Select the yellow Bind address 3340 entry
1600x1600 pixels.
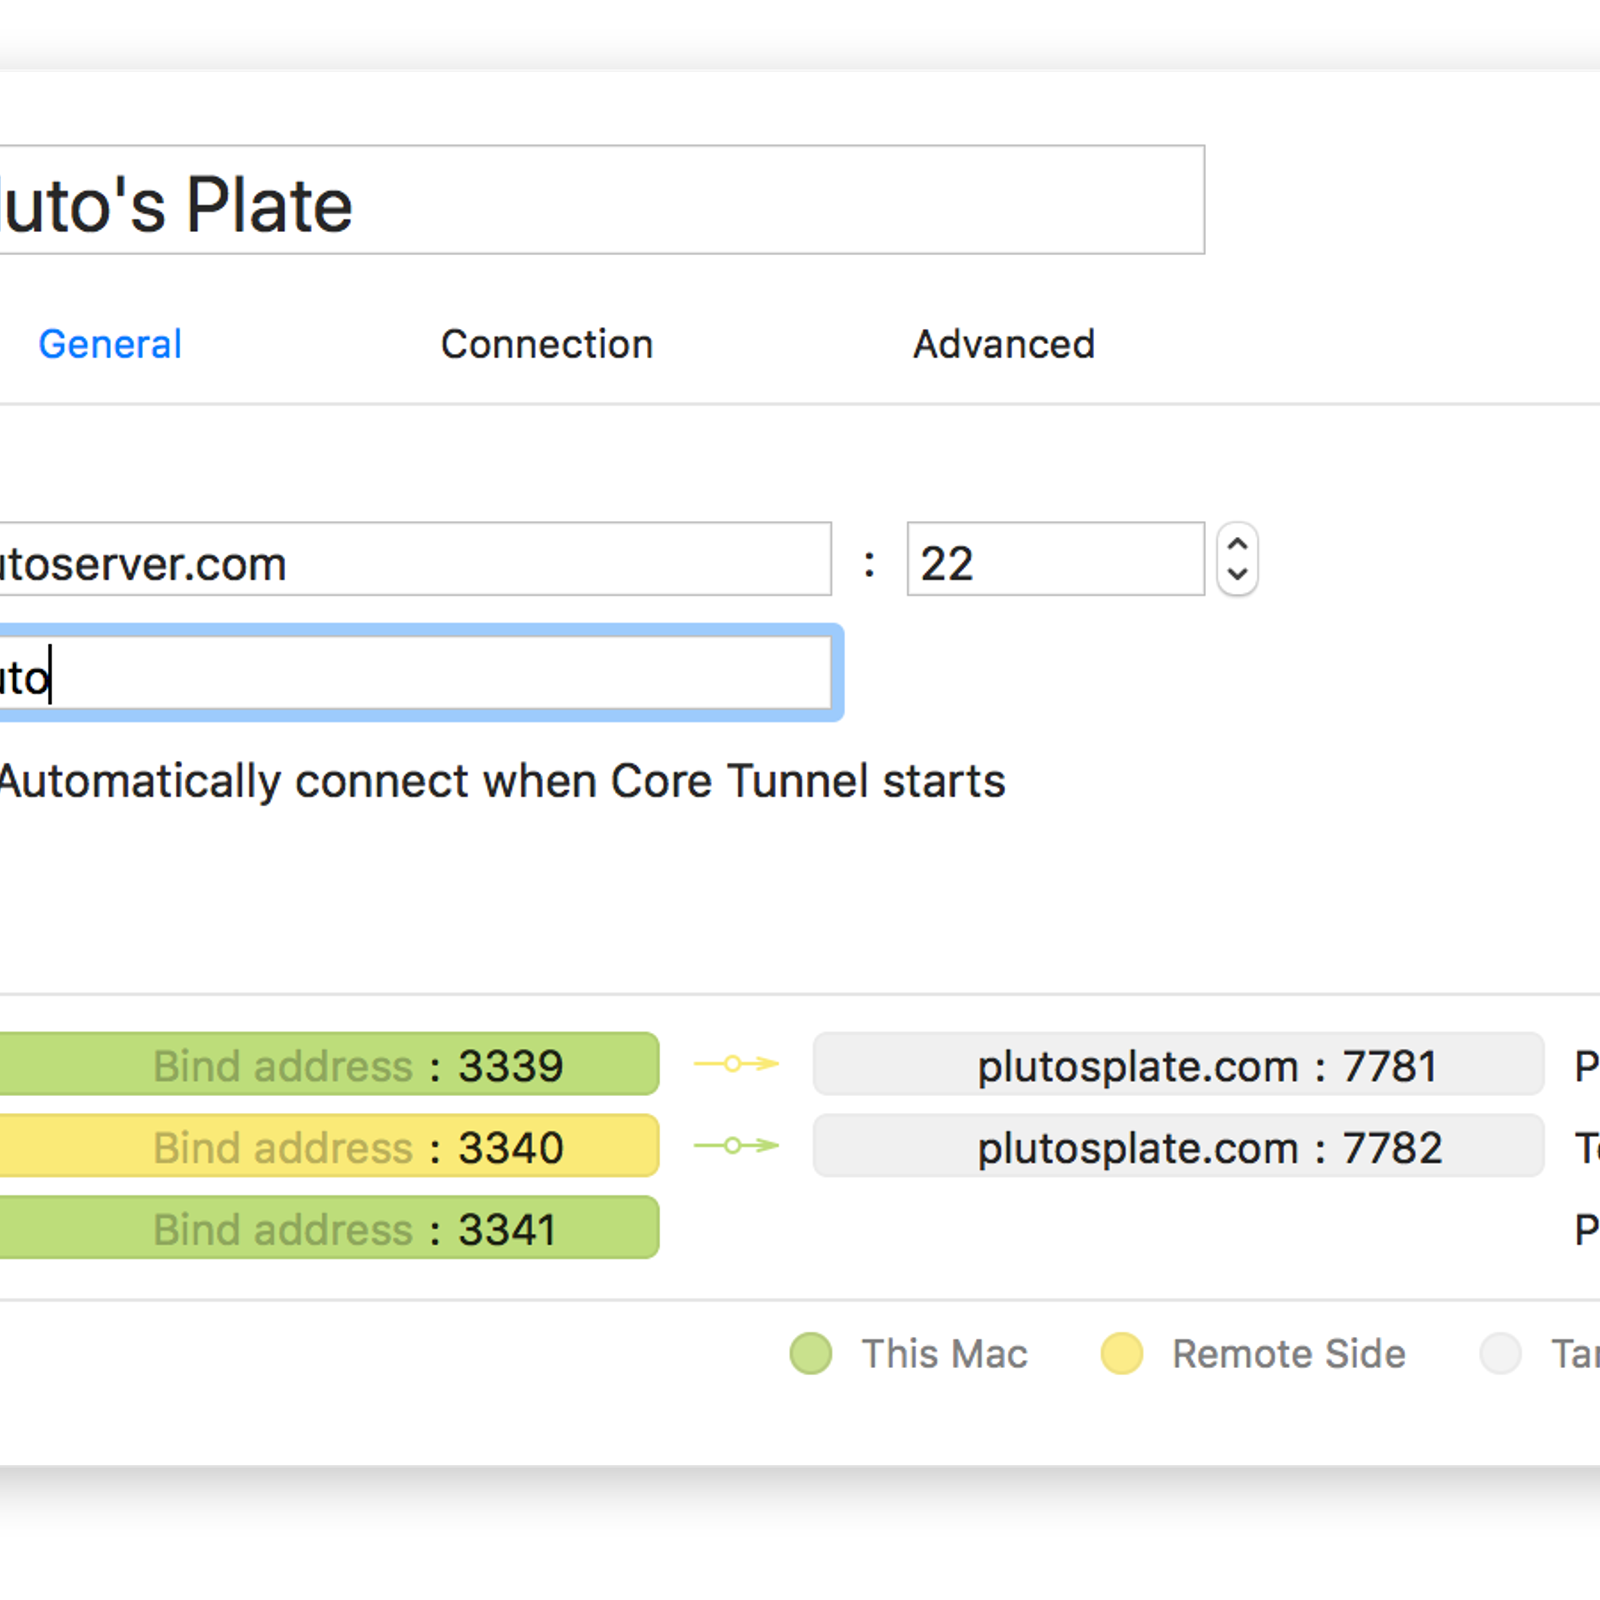(329, 1146)
